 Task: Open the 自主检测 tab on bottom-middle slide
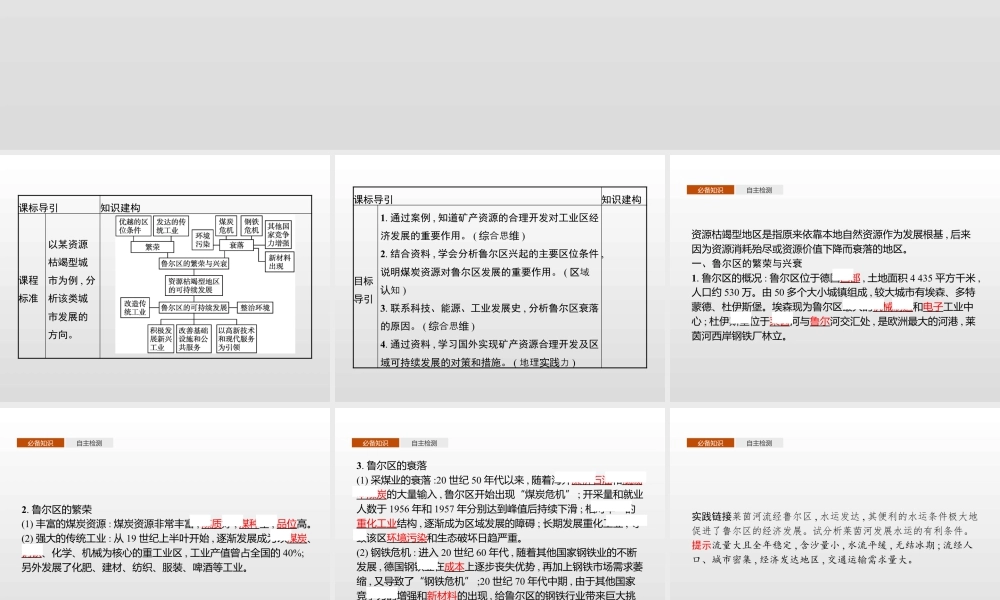pyautogui.click(x=425, y=444)
